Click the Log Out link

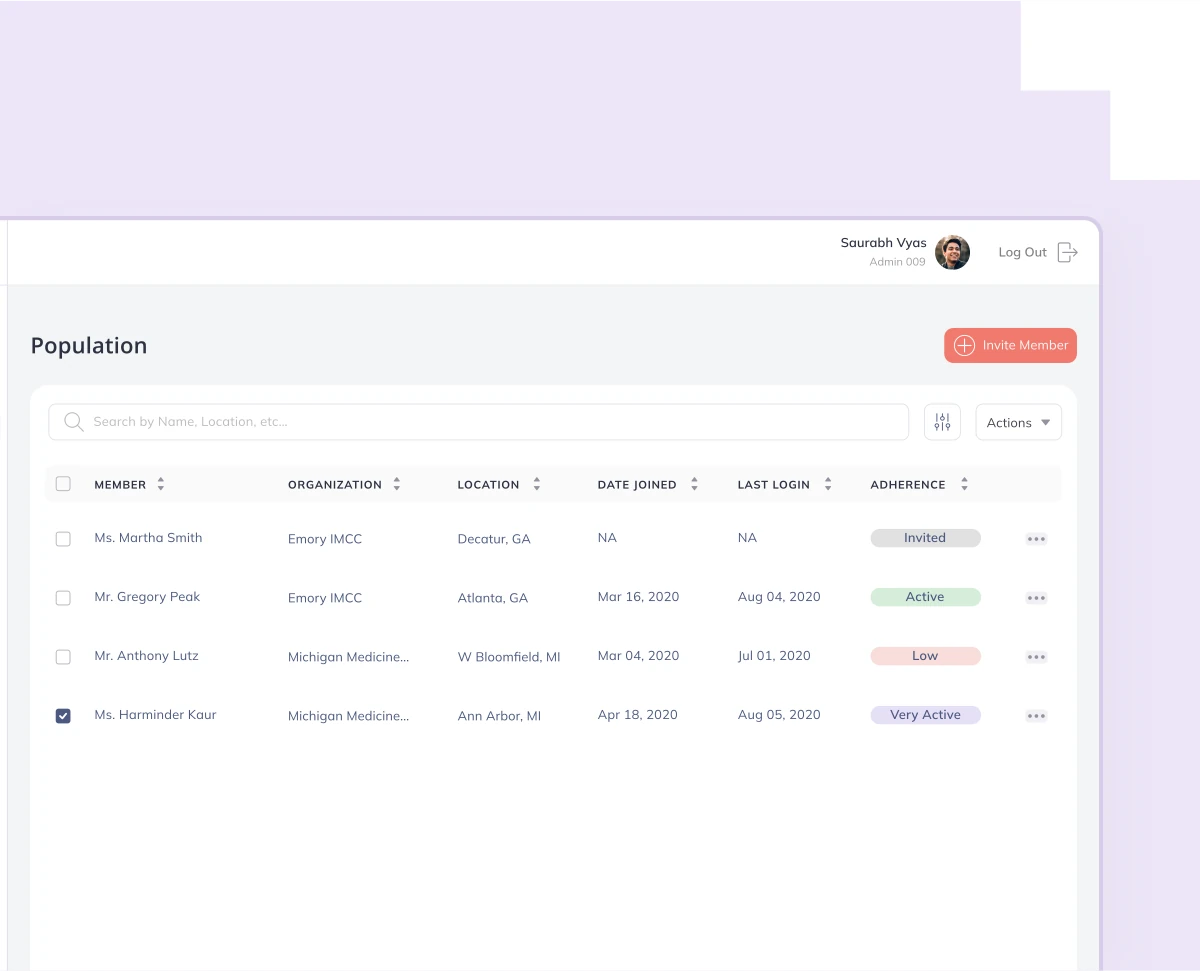1022,253
